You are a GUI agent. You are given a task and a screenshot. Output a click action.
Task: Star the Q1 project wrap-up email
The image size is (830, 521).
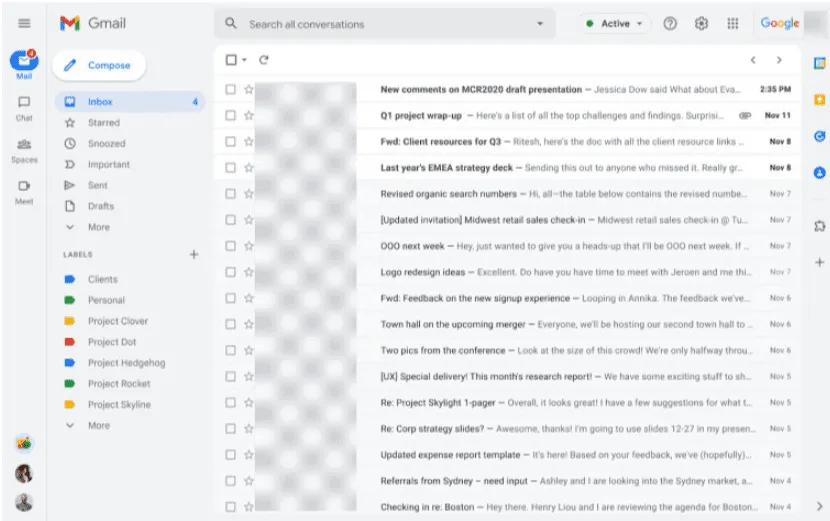pyautogui.click(x=249, y=115)
